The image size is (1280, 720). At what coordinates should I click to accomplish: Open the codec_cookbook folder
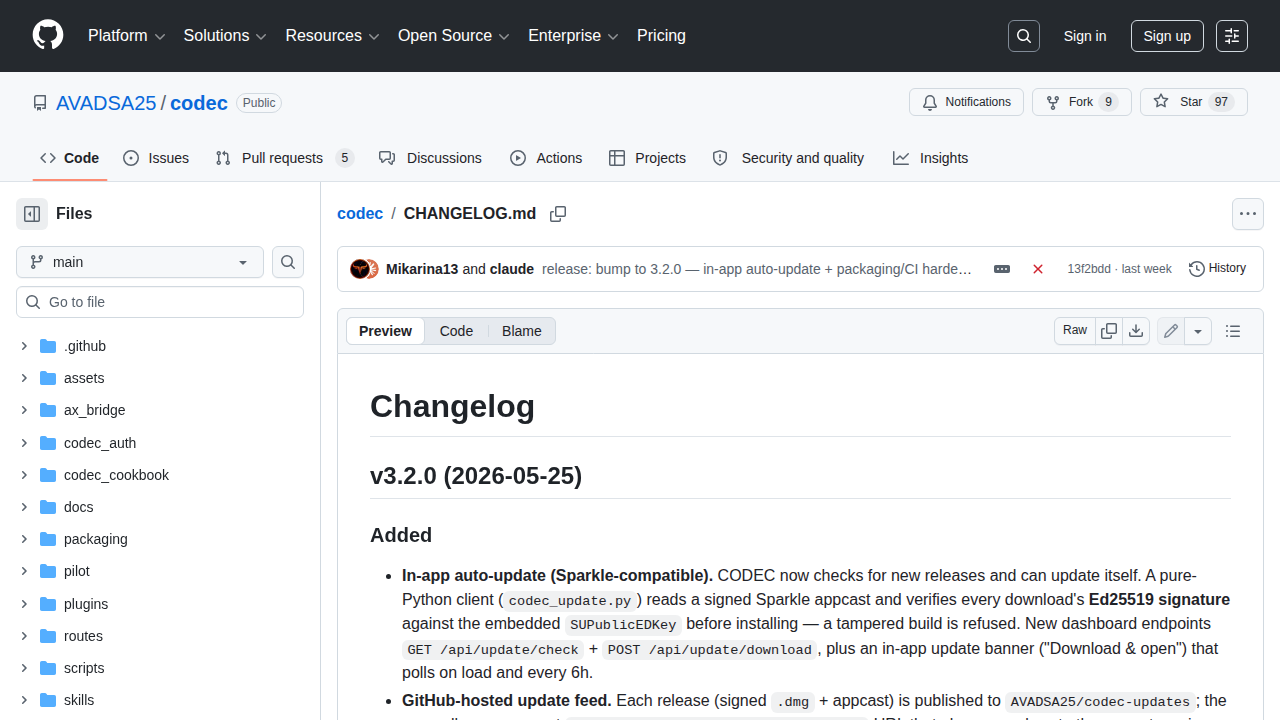[117, 475]
